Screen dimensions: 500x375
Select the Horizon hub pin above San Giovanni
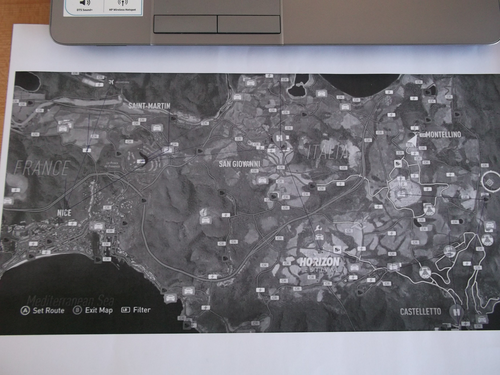click(x=279, y=138)
